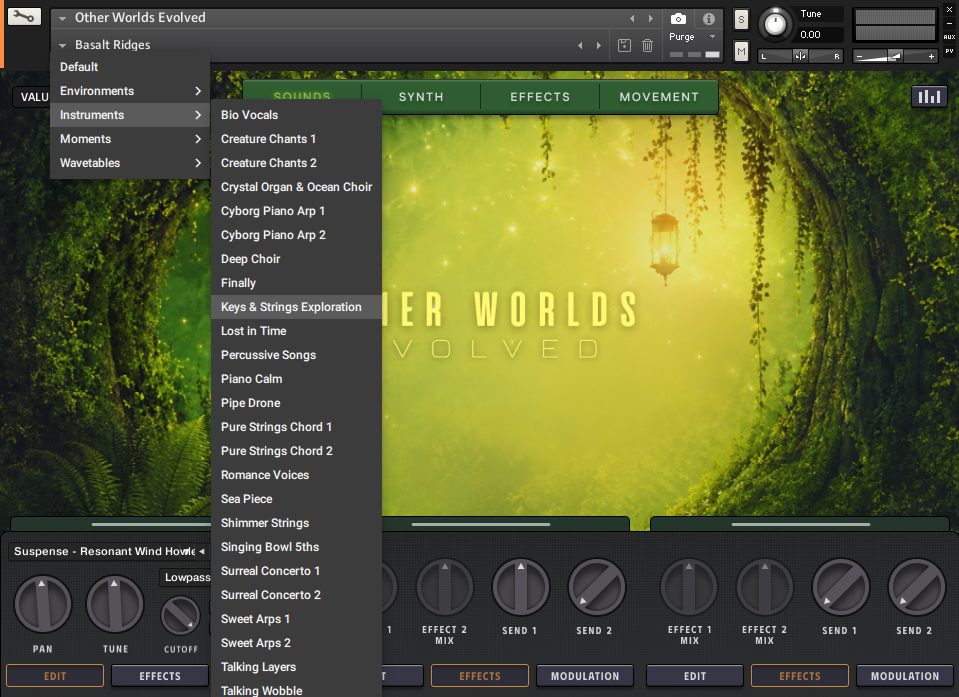This screenshot has height=697, width=959.
Task: Click the PV button at right edge
Action: (x=949, y=51)
